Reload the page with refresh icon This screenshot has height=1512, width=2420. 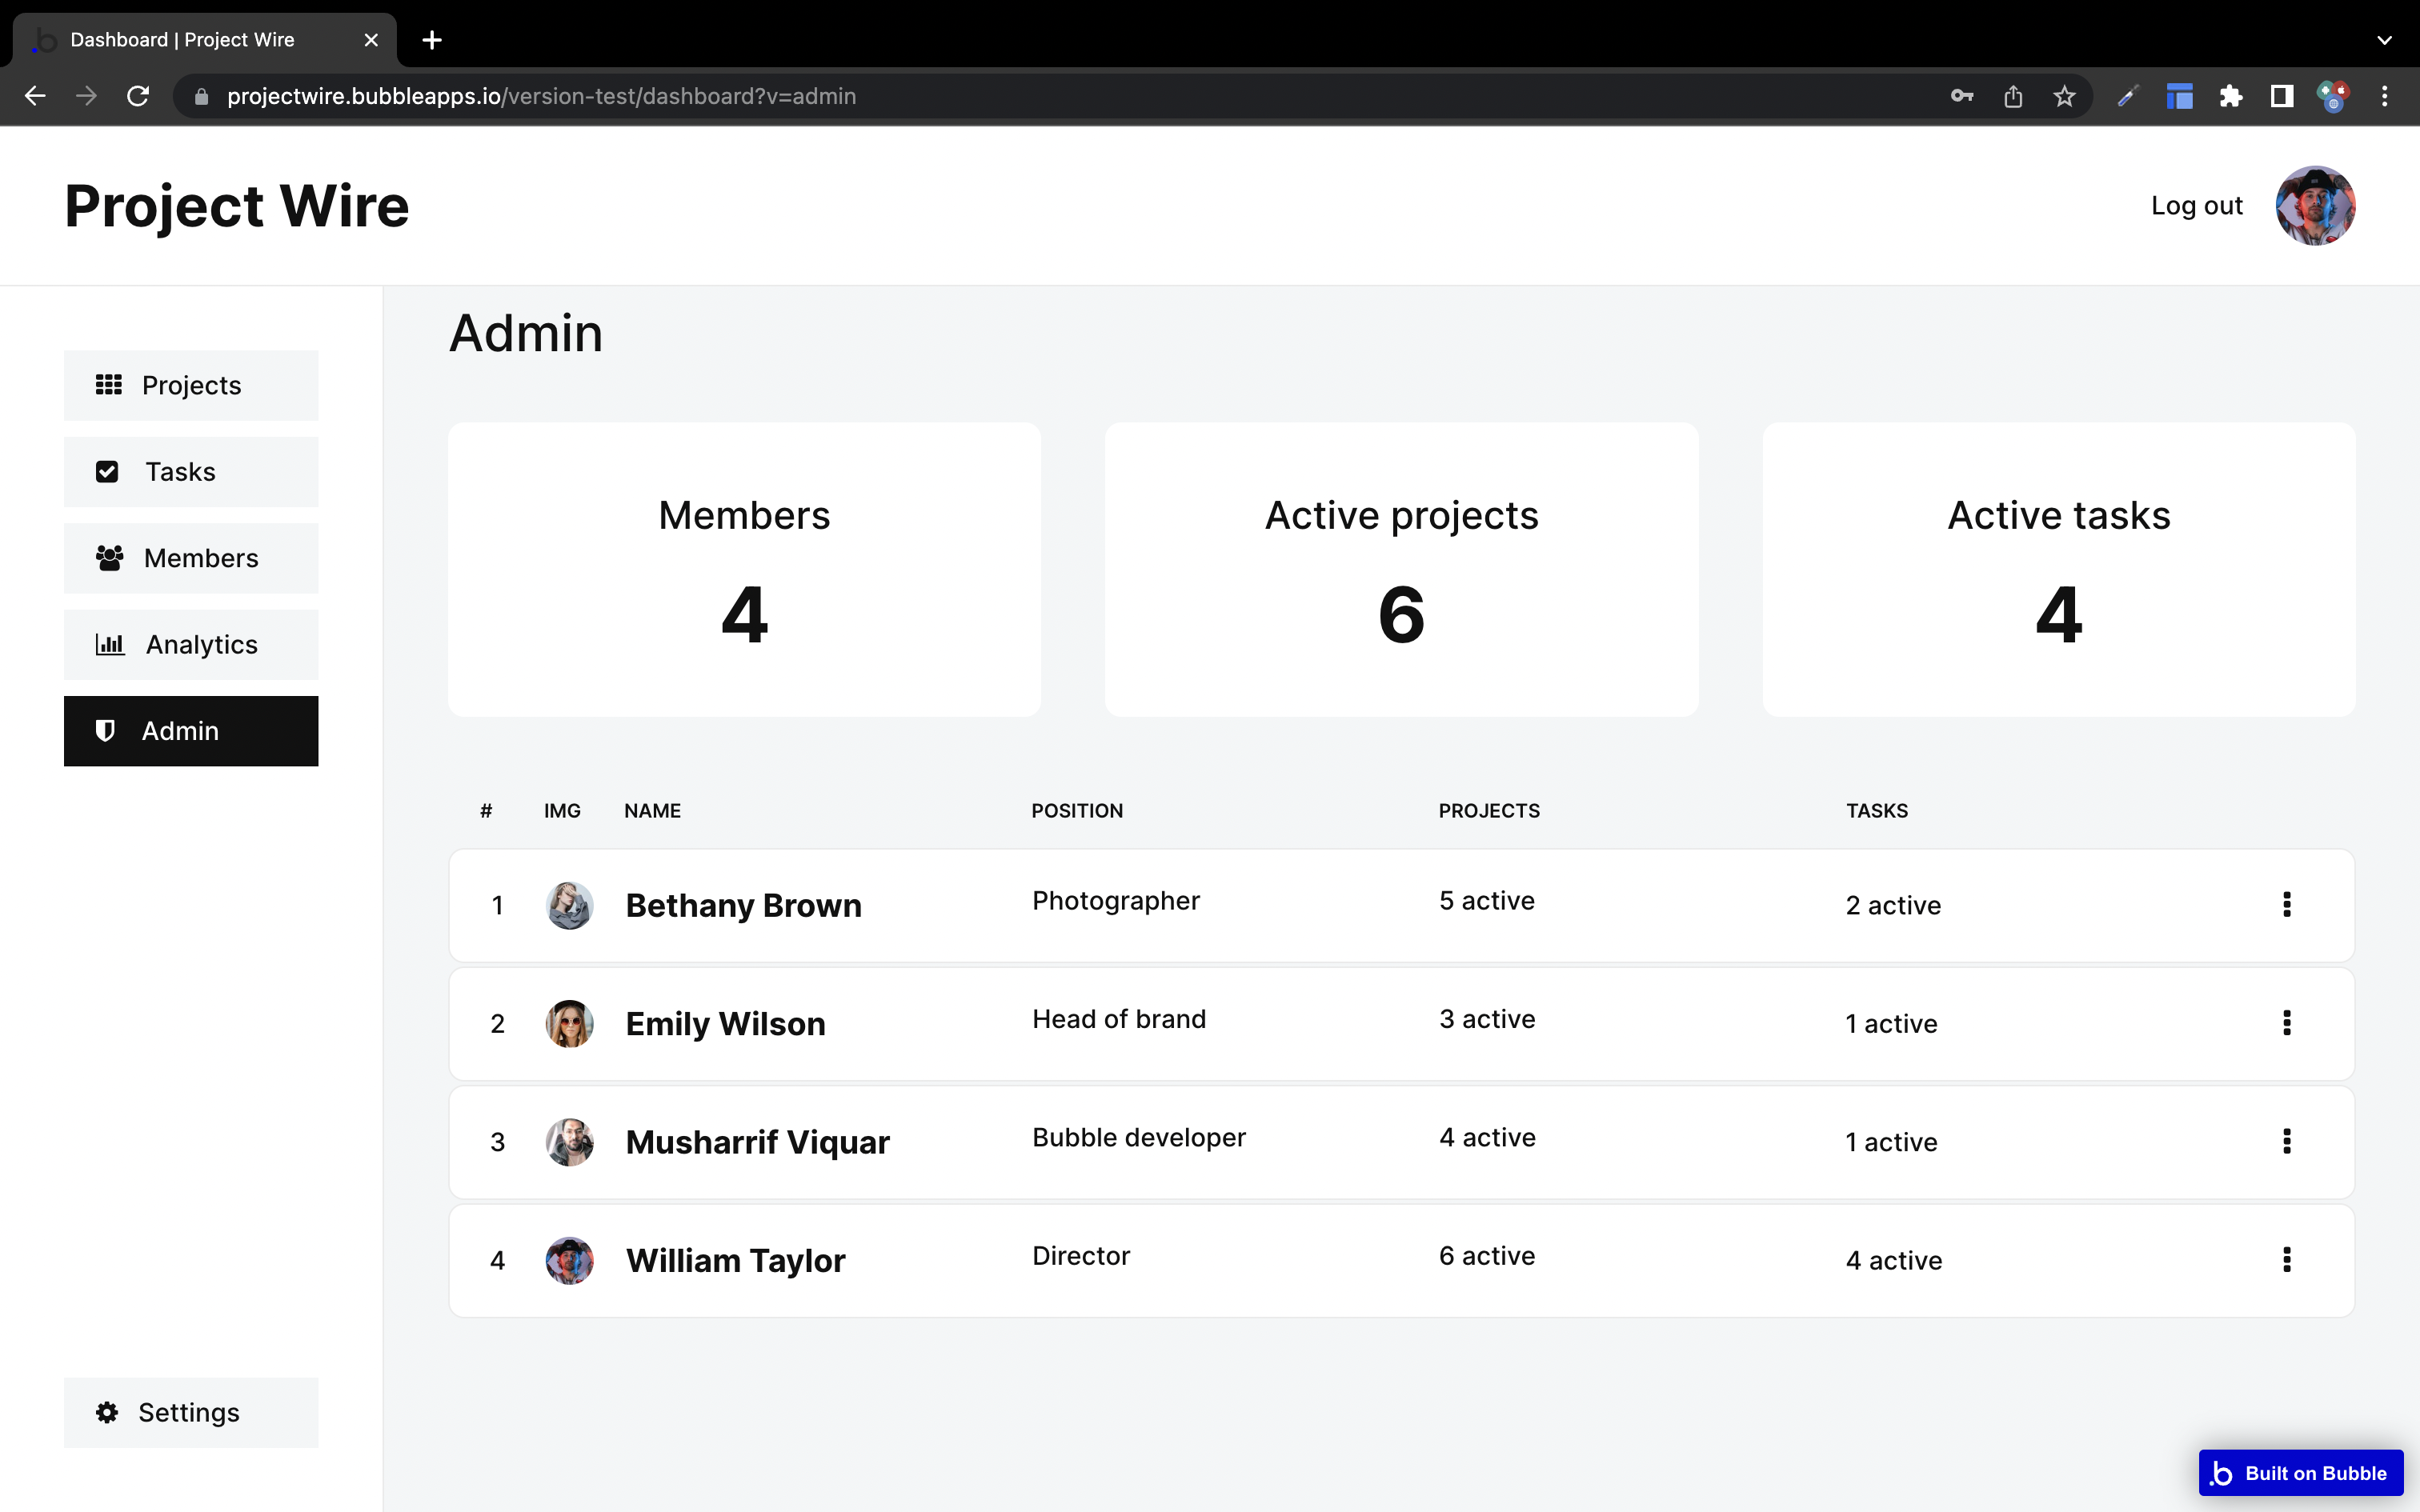pyautogui.click(x=138, y=96)
